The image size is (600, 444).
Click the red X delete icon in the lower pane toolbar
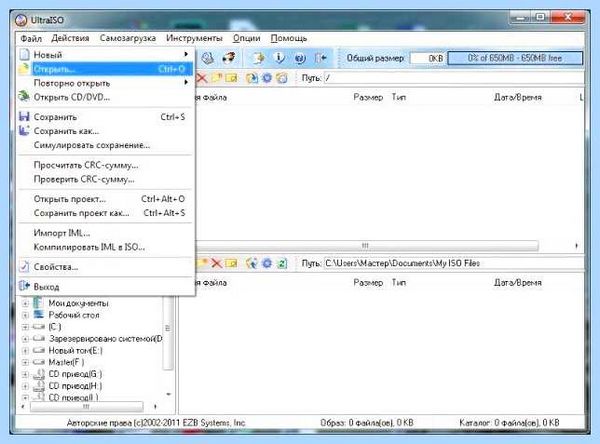[x=217, y=263]
